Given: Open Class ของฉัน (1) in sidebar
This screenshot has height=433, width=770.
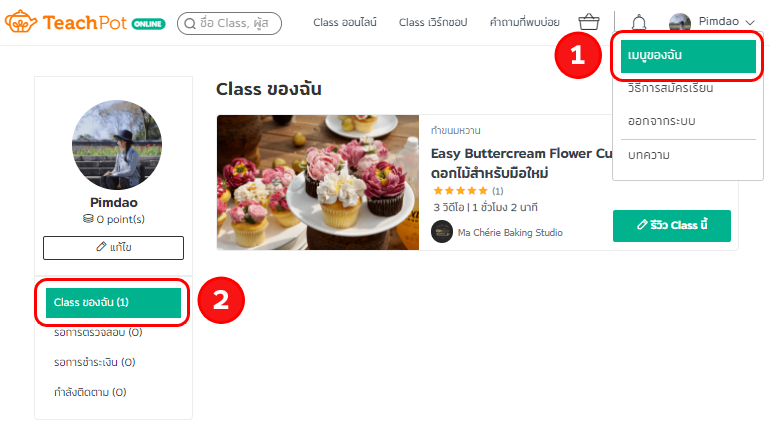Looking at the screenshot, I should (x=113, y=302).
